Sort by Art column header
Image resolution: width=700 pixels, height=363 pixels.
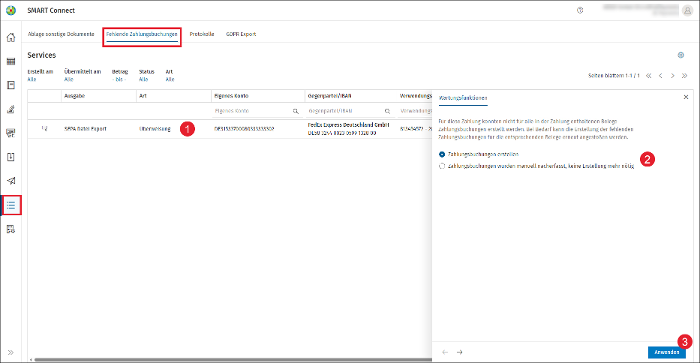coord(143,96)
